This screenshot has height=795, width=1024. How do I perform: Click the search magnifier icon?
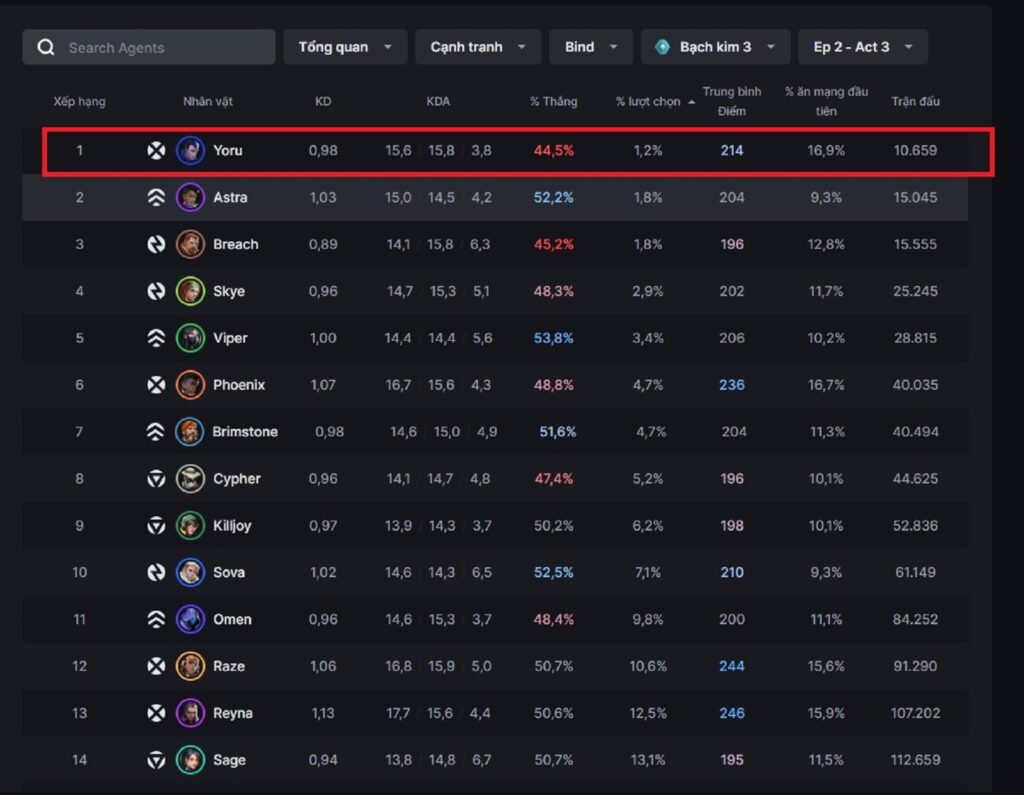(46, 47)
